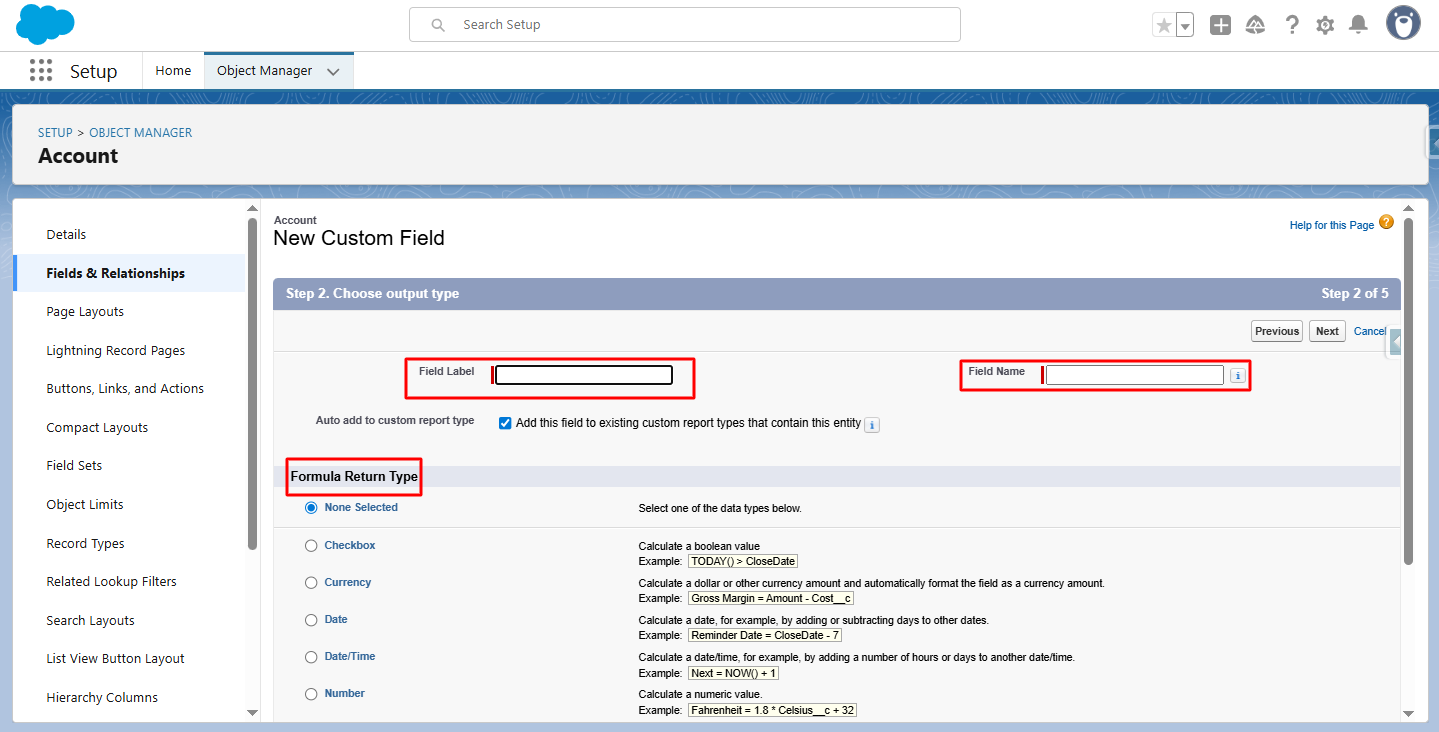Uncheck Auto add to custom report type
Image resolution: width=1439 pixels, height=732 pixels.
coord(505,423)
